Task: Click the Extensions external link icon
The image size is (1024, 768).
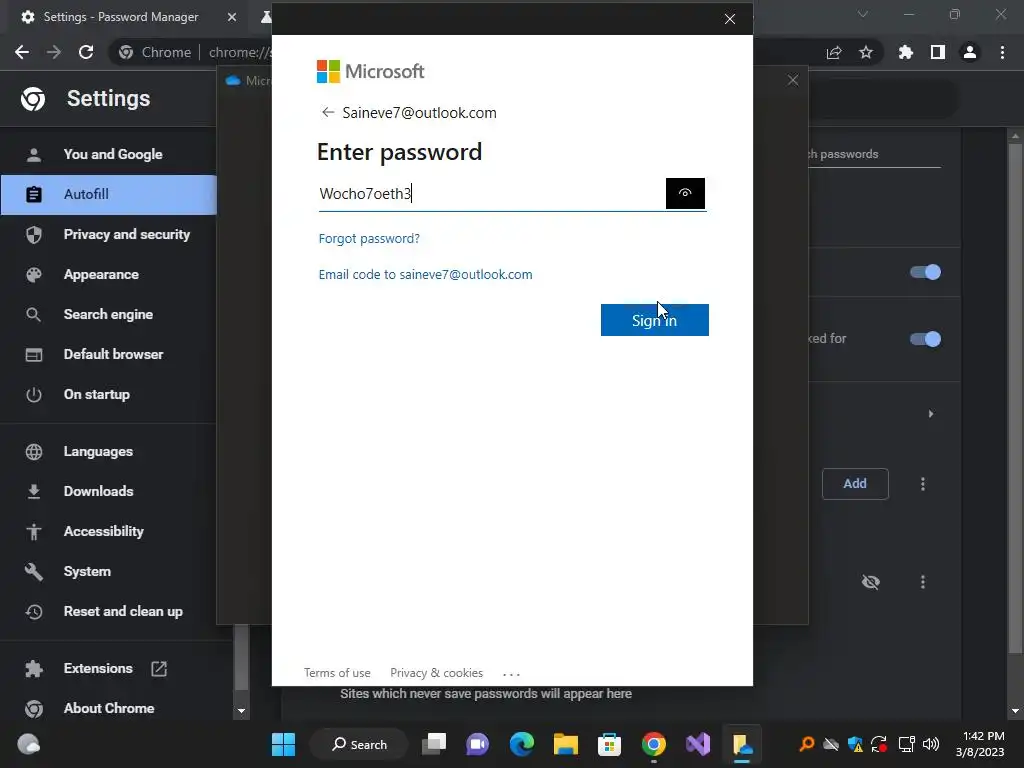Action: 159,668
